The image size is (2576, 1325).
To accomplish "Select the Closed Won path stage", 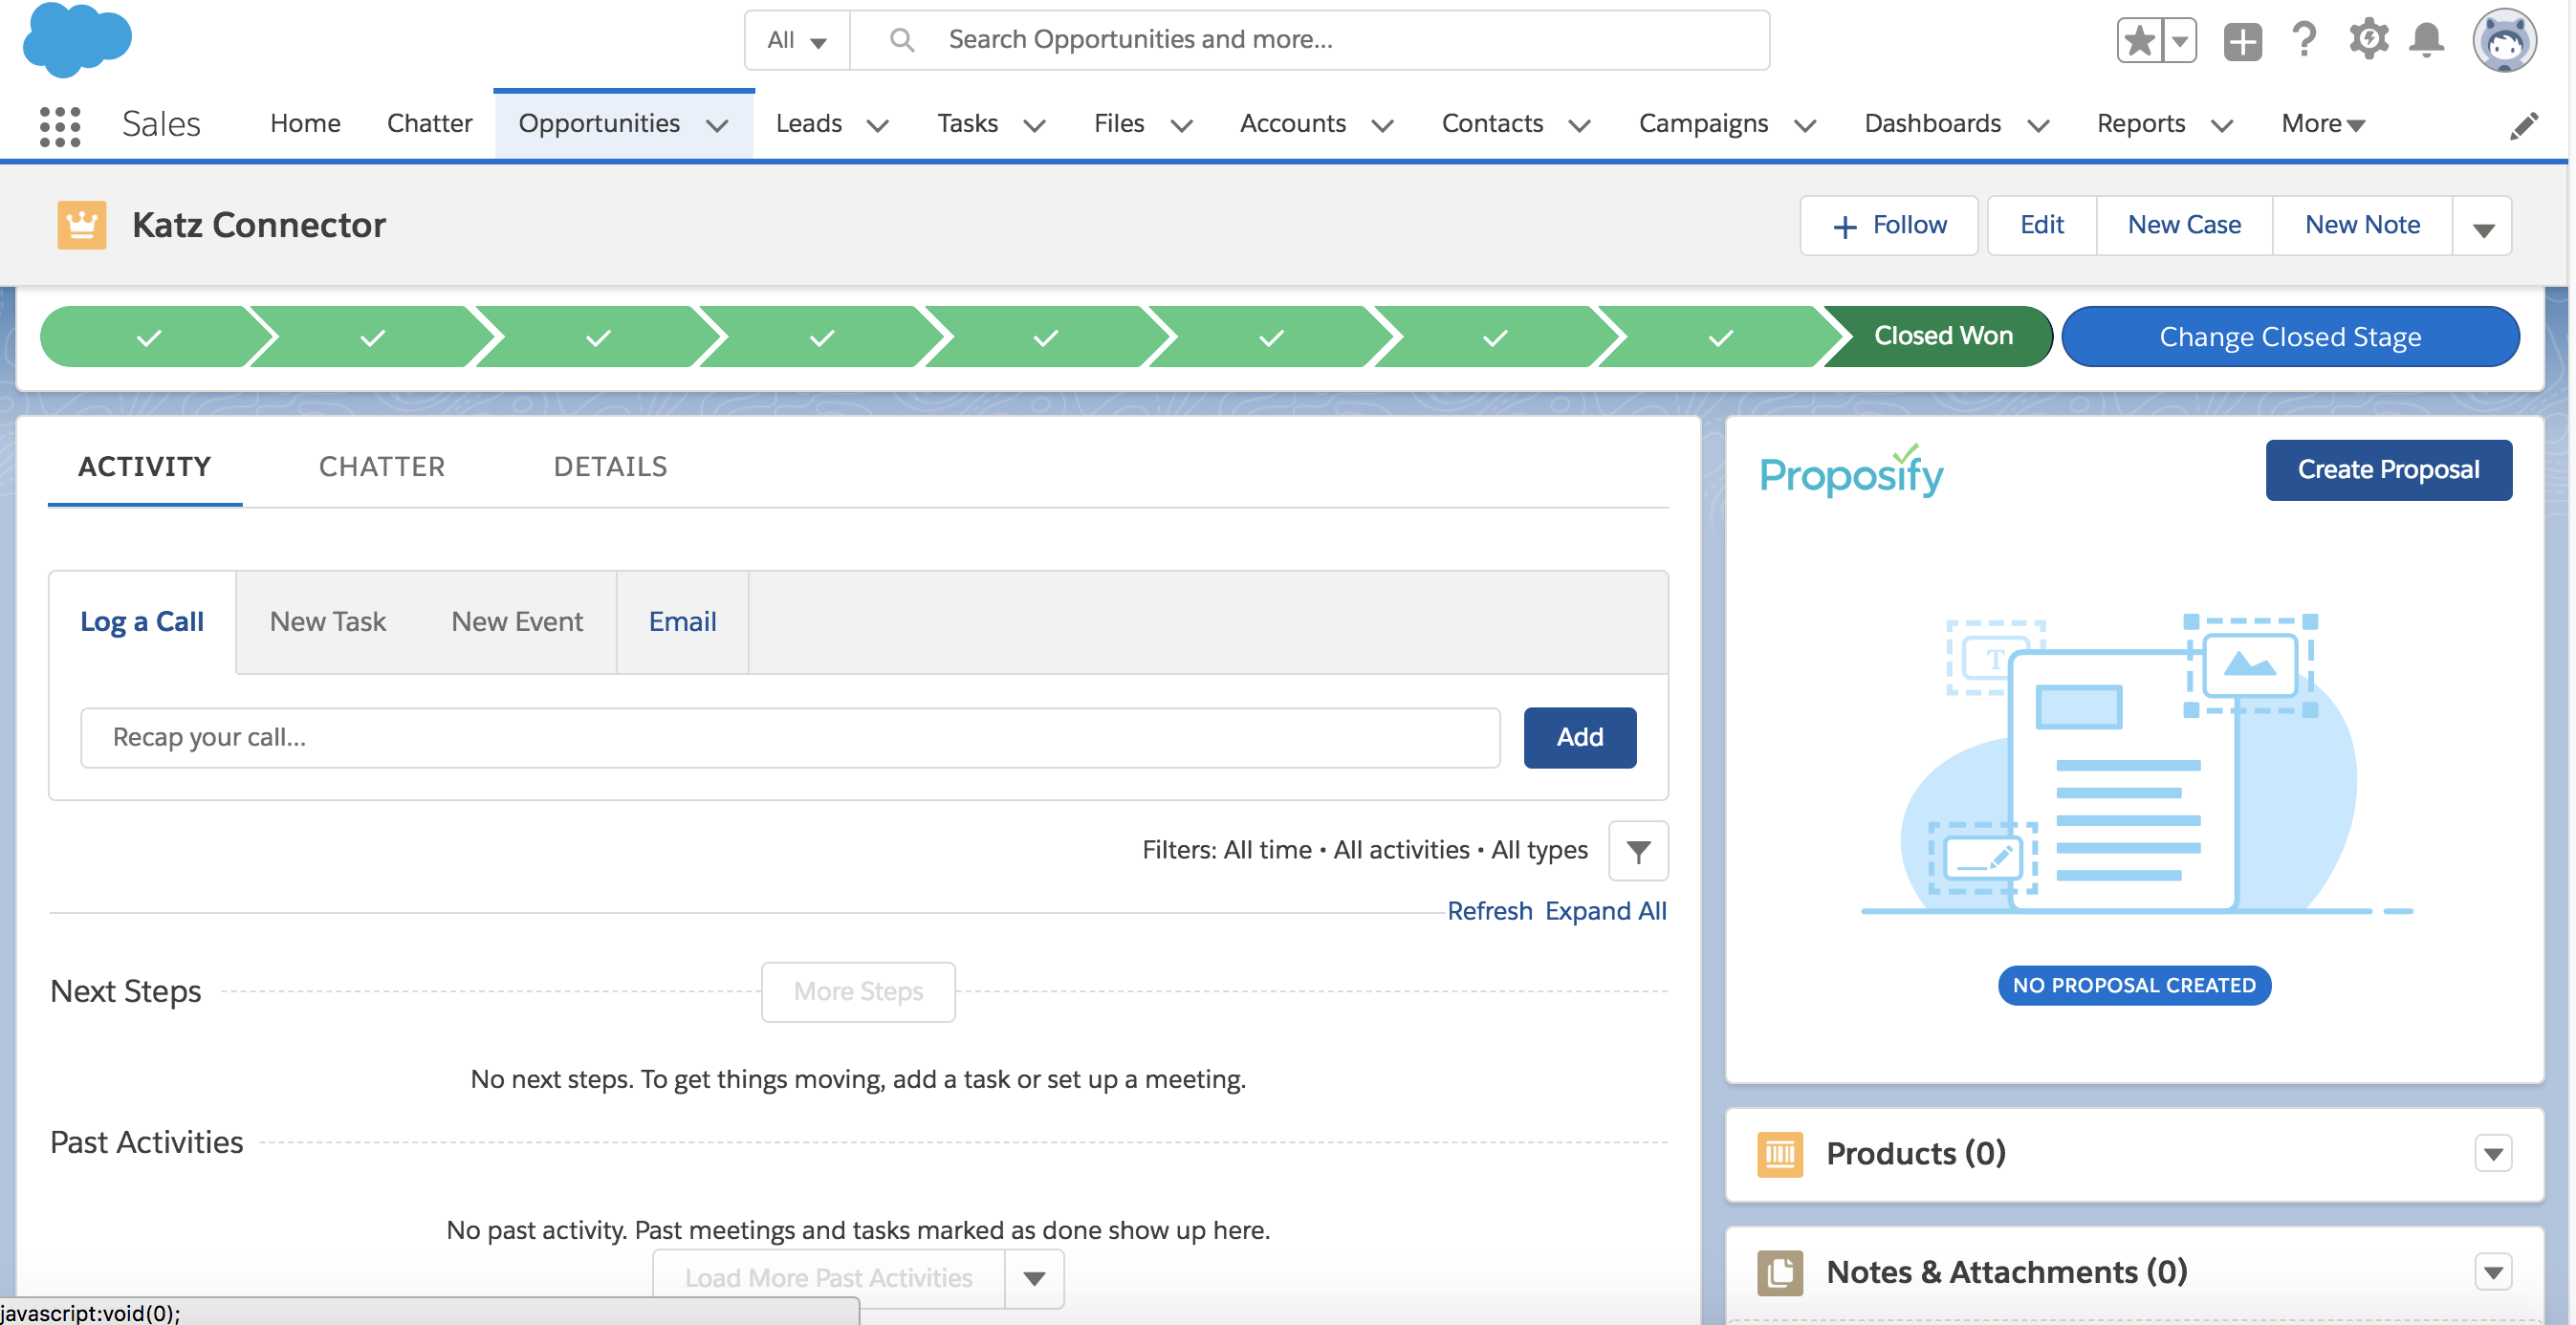I will pyautogui.click(x=1942, y=337).
